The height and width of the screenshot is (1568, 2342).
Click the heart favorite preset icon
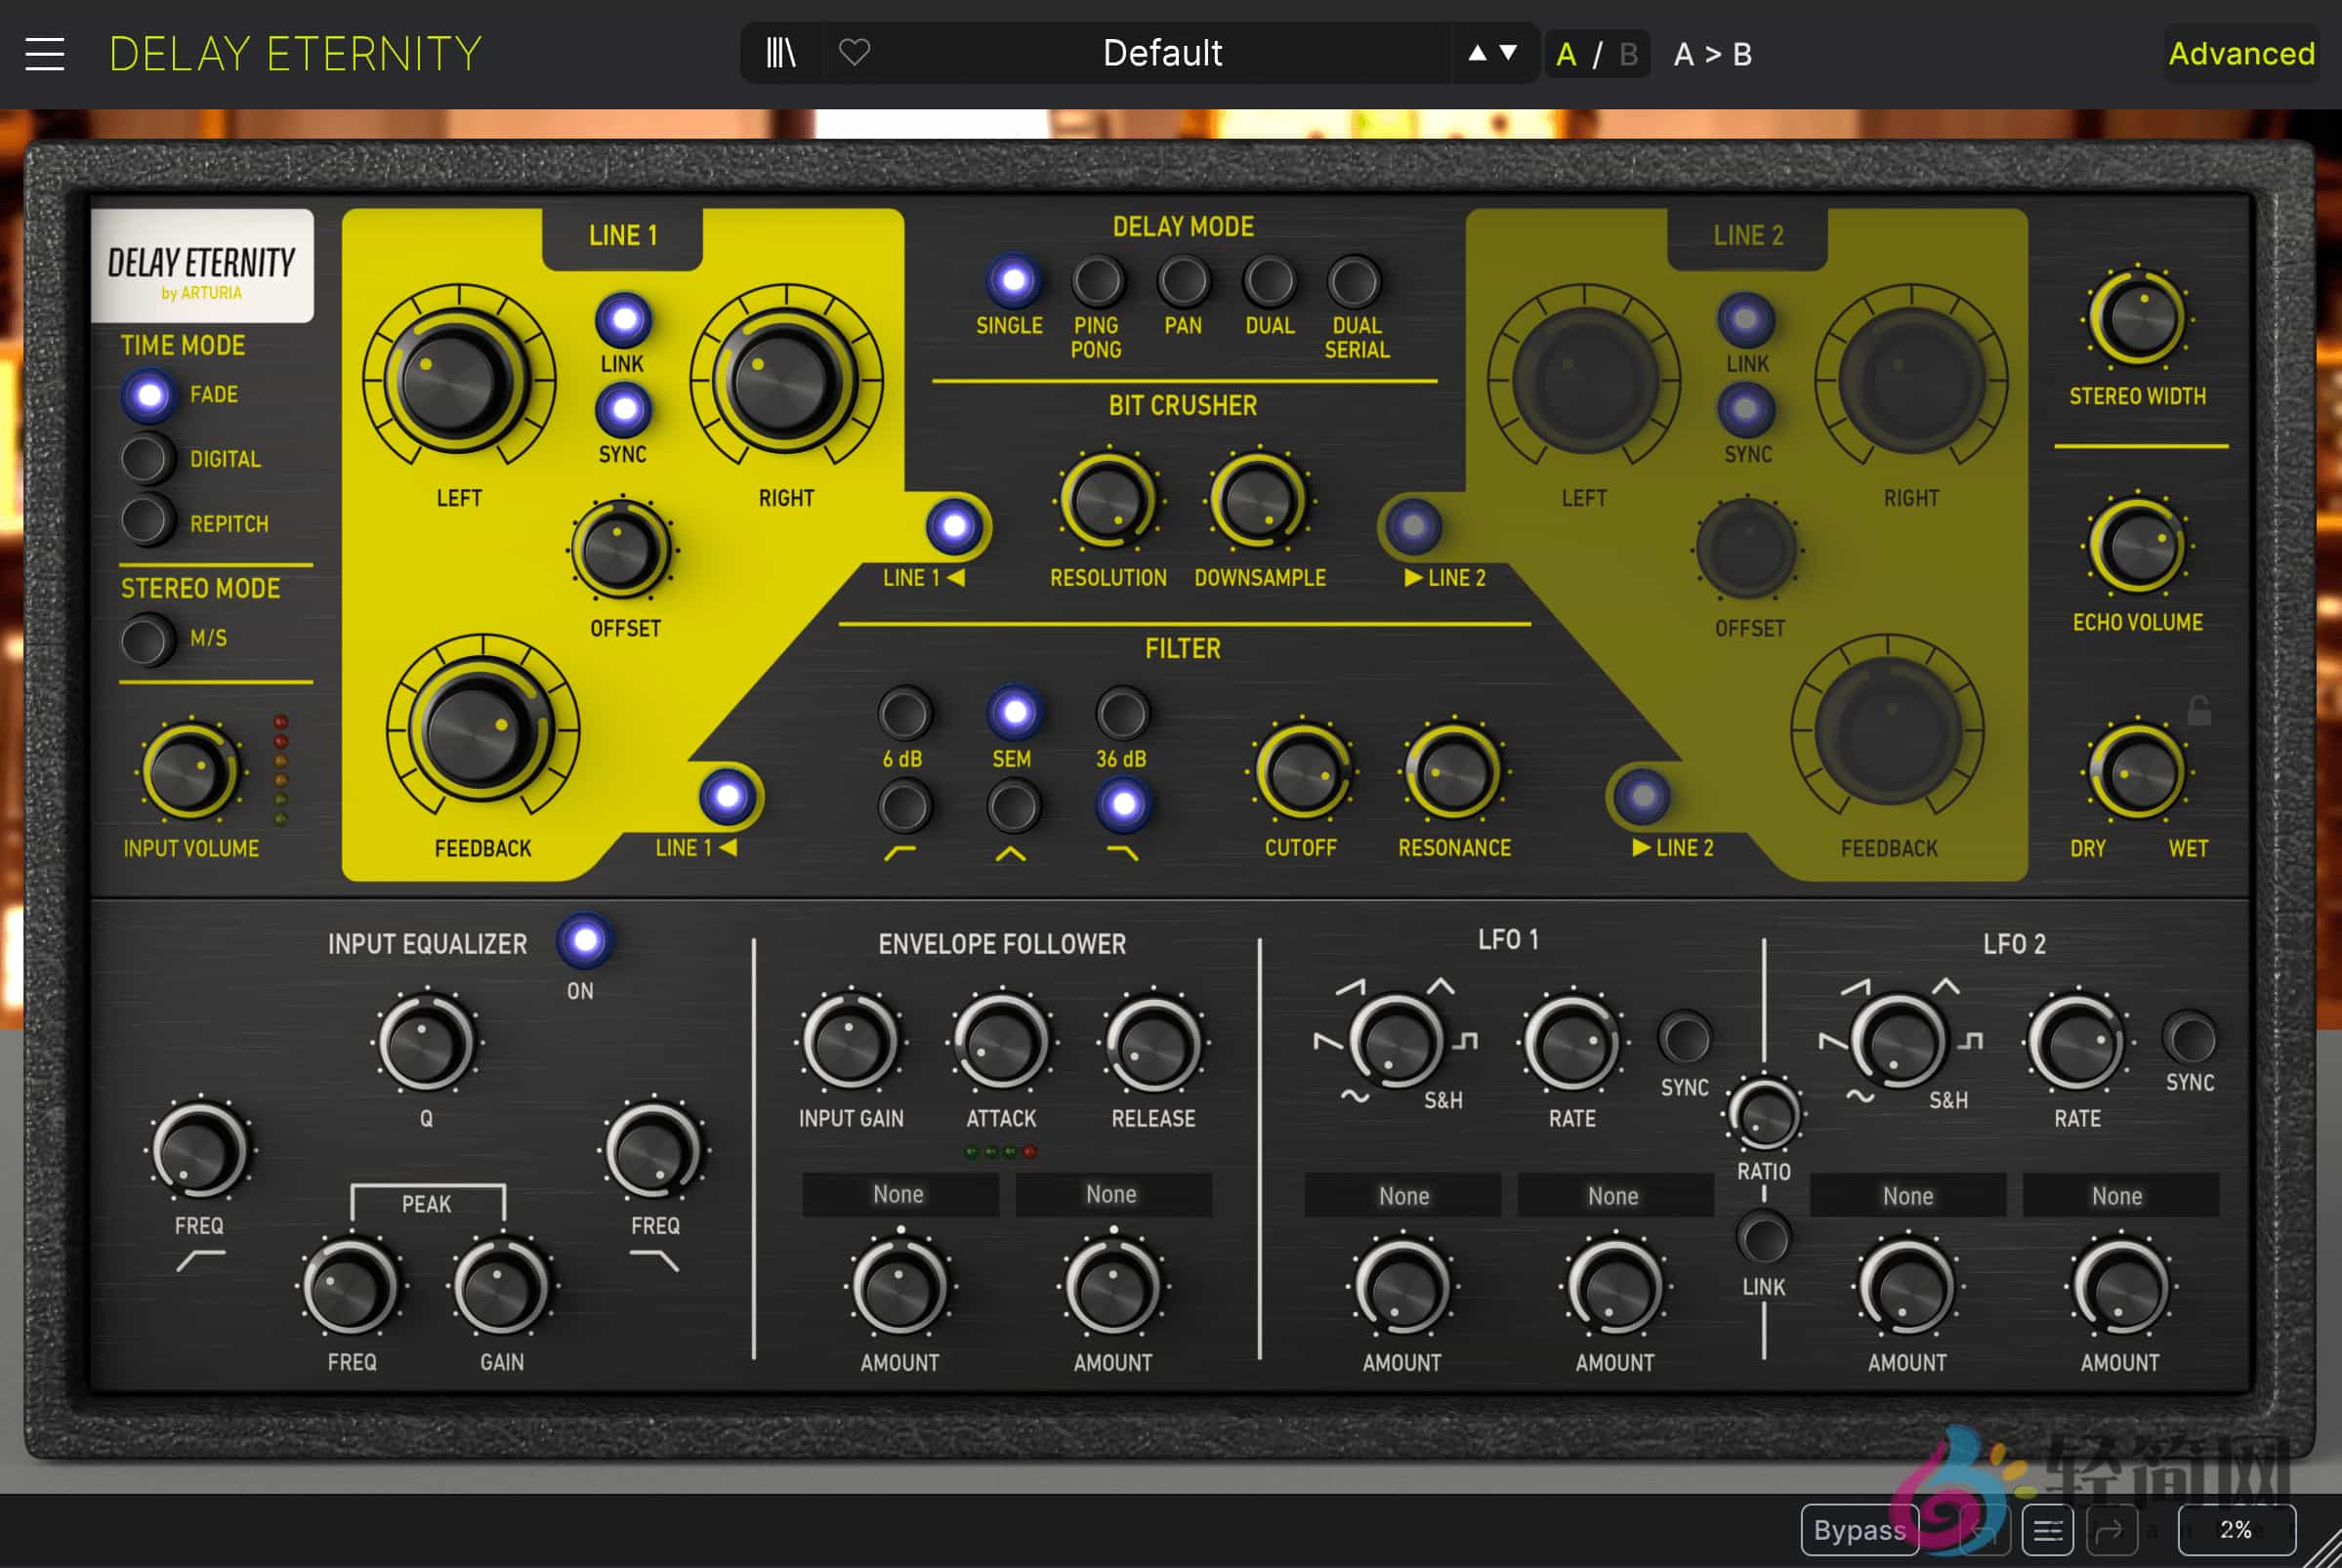(x=854, y=52)
